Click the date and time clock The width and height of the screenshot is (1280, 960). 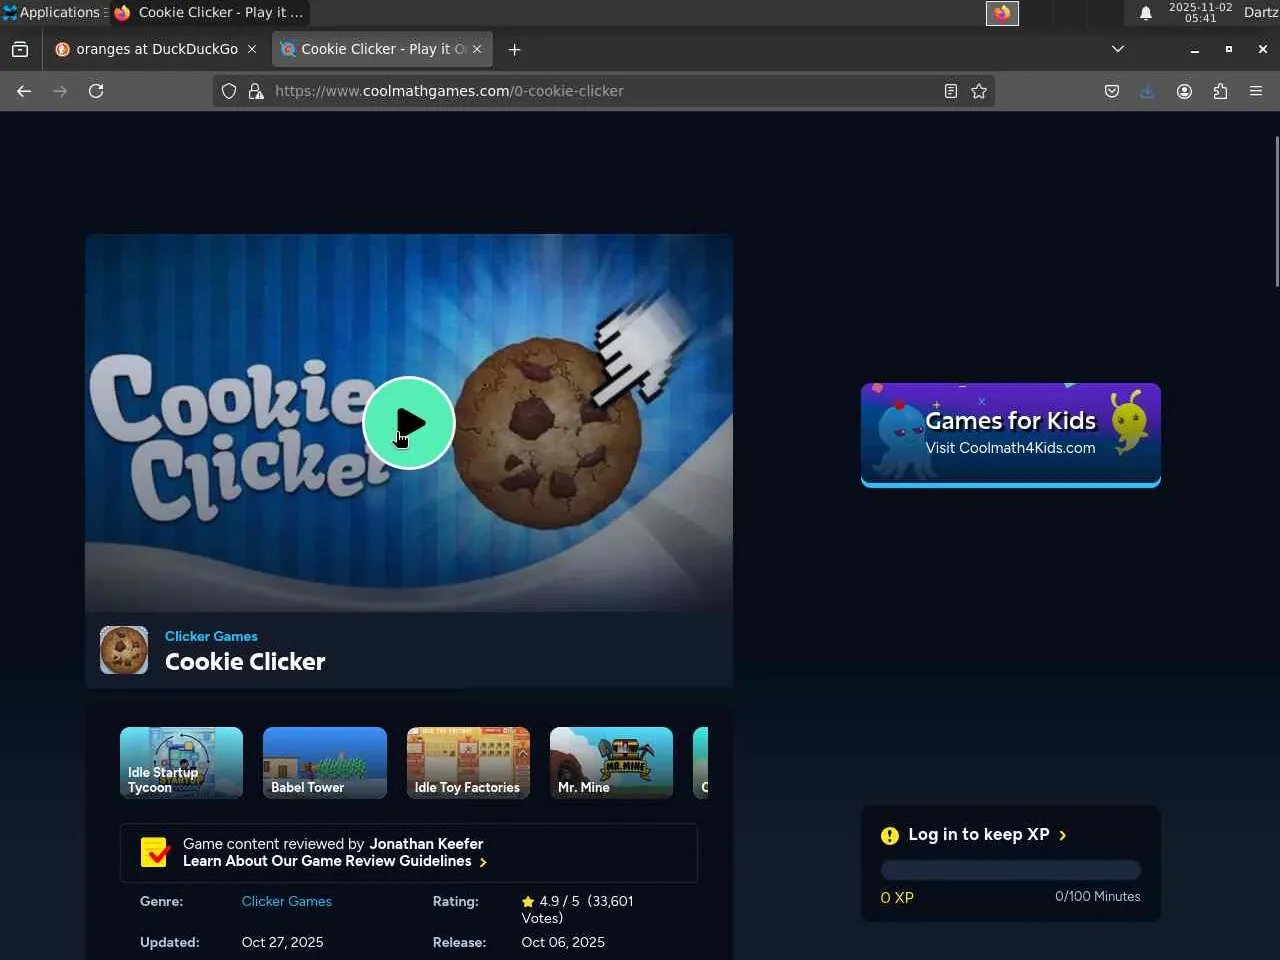pyautogui.click(x=1200, y=12)
